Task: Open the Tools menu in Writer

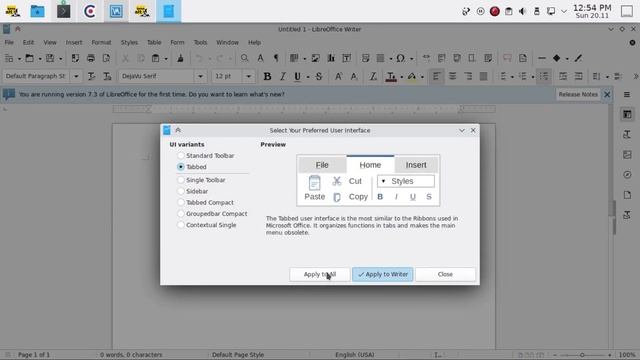Action: (200, 42)
